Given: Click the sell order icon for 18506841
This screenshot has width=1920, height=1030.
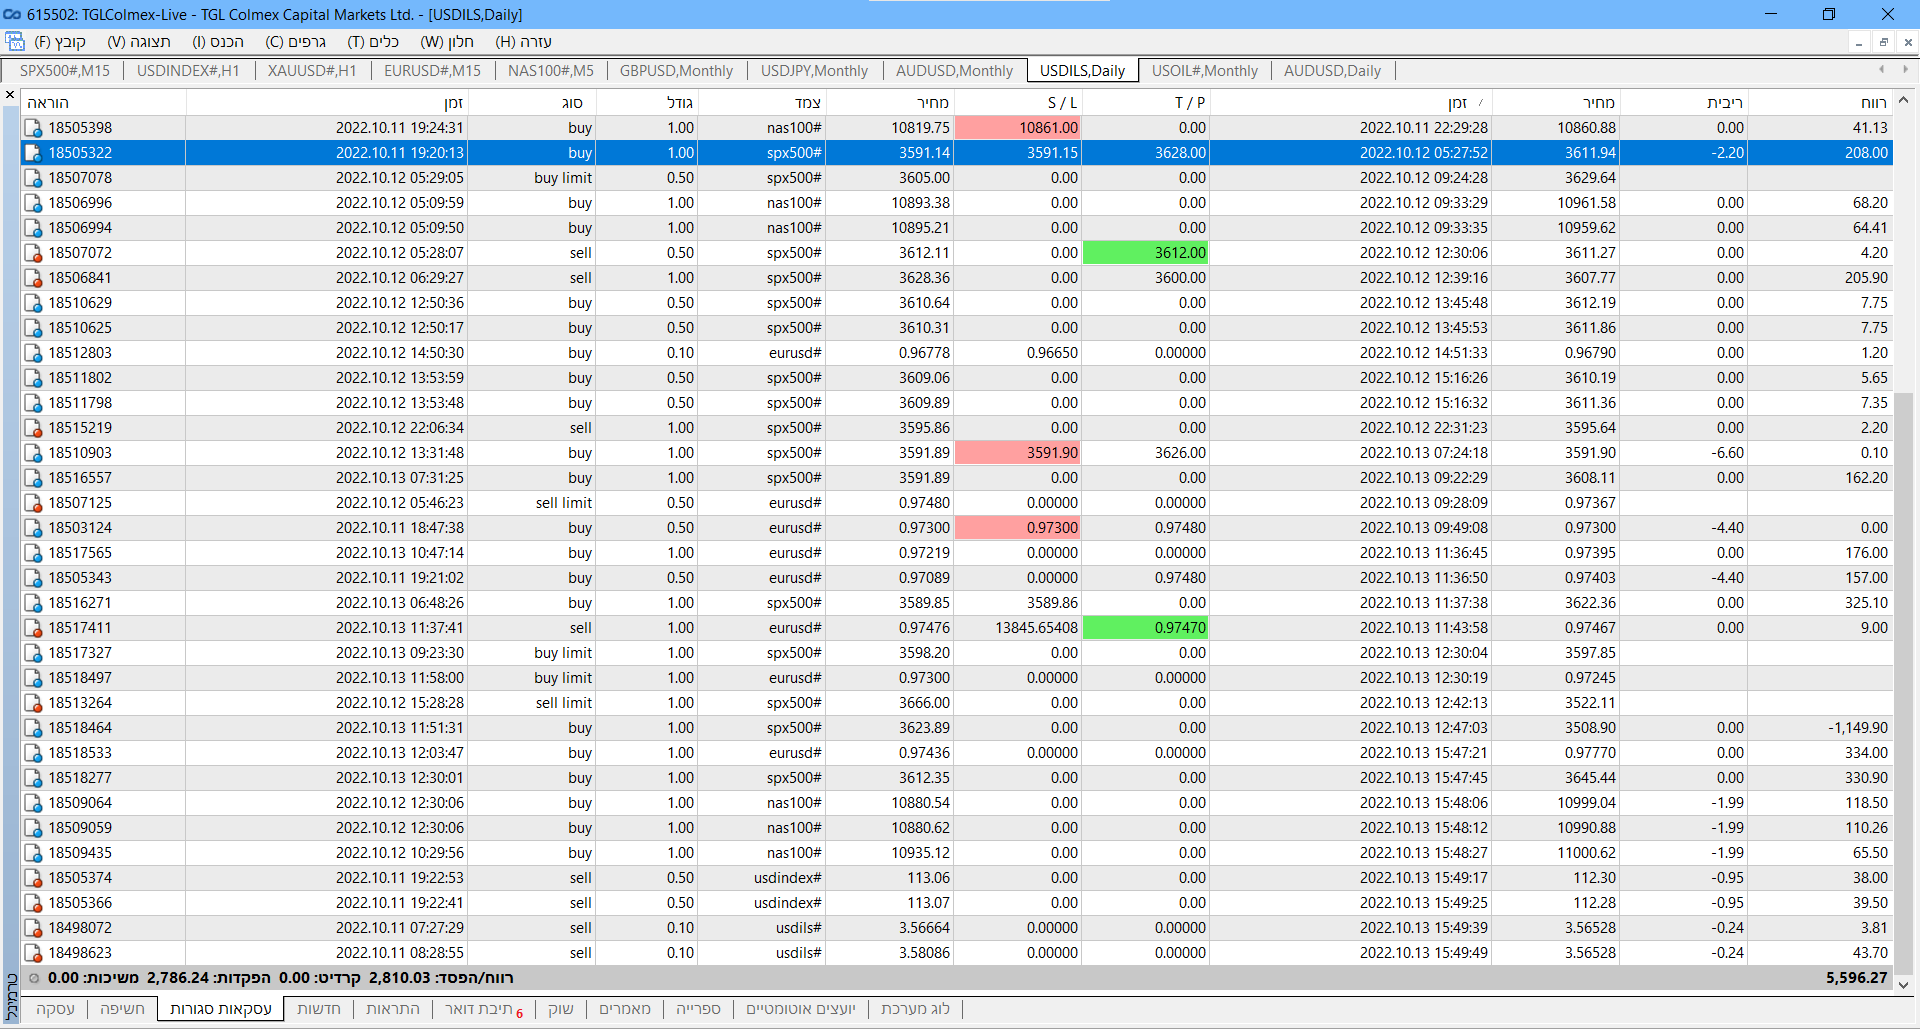Looking at the screenshot, I should click(33, 278).
